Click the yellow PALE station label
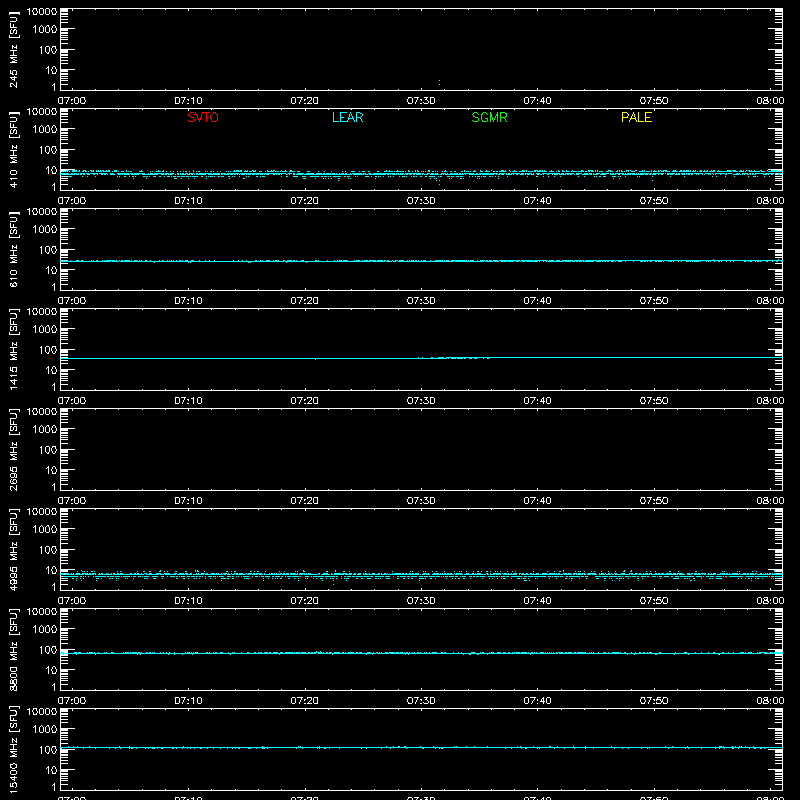Viewport: 800px width, 800px height. pos(636,117)
